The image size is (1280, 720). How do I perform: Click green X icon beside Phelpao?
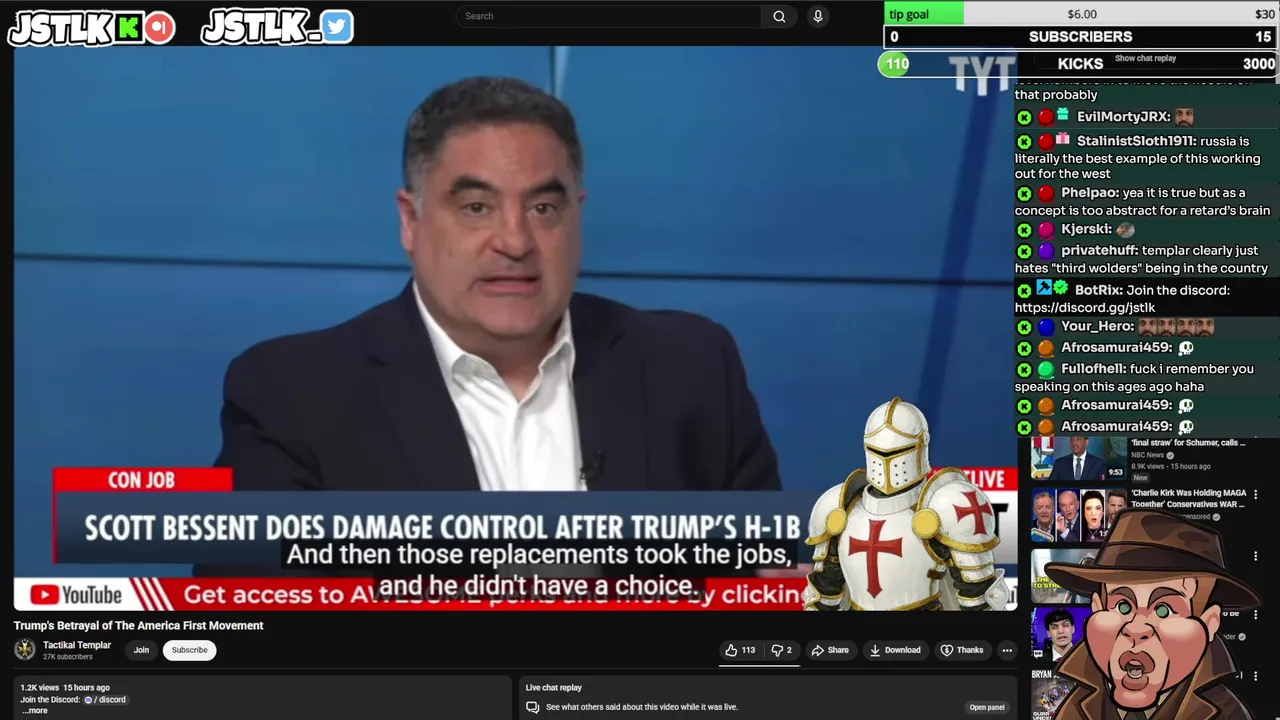coord(1024,193)
